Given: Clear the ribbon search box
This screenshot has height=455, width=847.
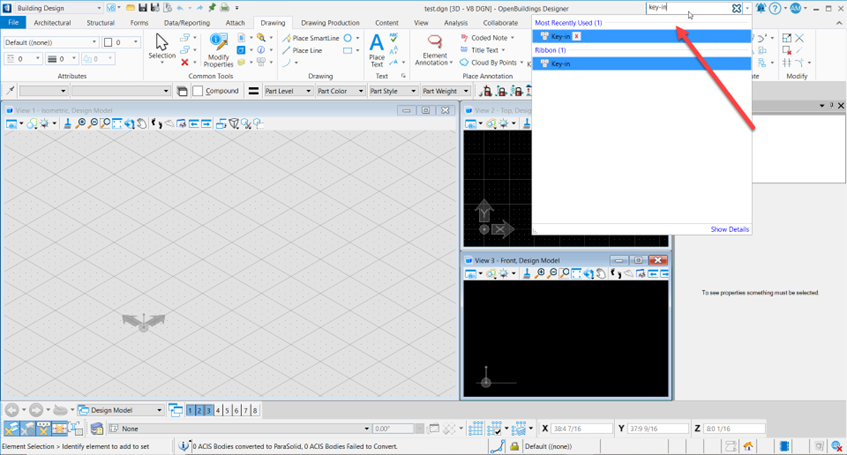Looking at the screenshot, I should (736, 8).
